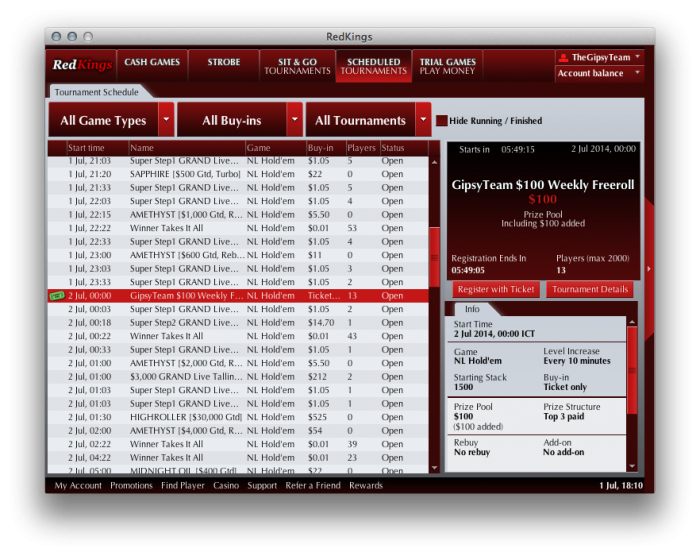This screenshot has width=700, height=556.
Task: Click the user avatar icon beside TheGipsyTeam
Action: [x=563, y=58]
